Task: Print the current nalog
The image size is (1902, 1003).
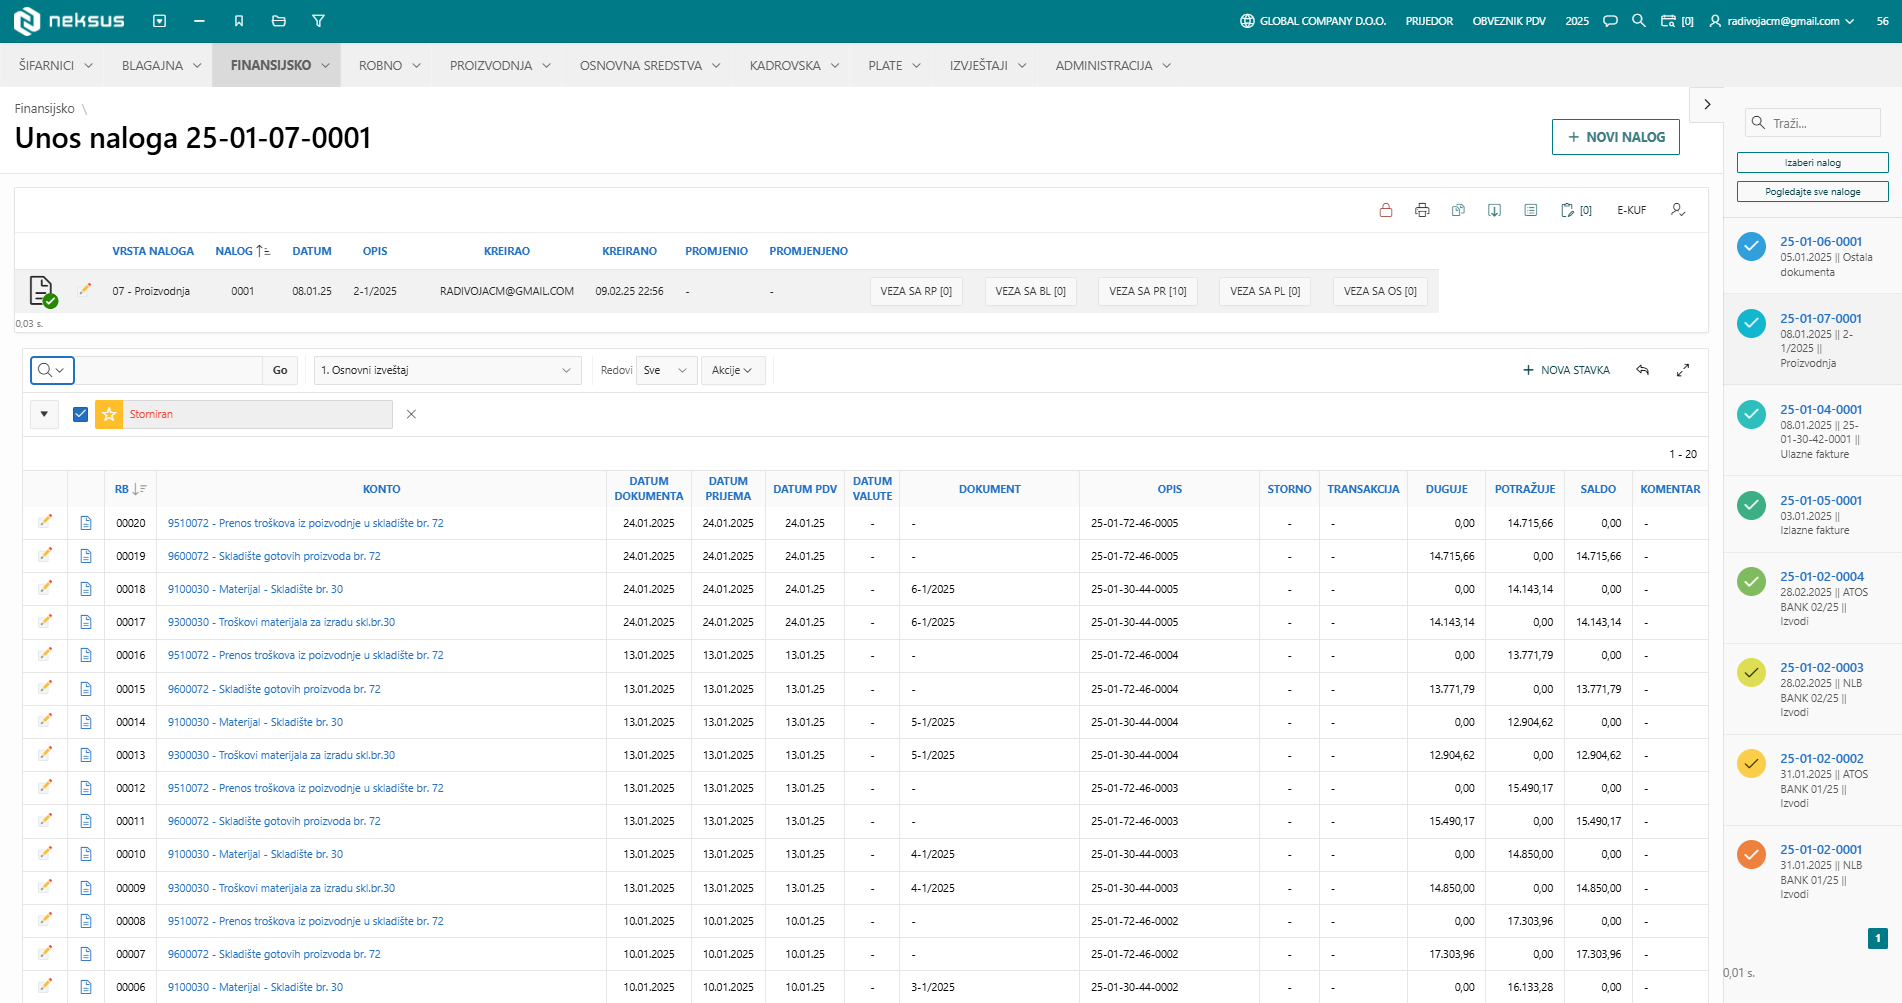Action: 1422,210
